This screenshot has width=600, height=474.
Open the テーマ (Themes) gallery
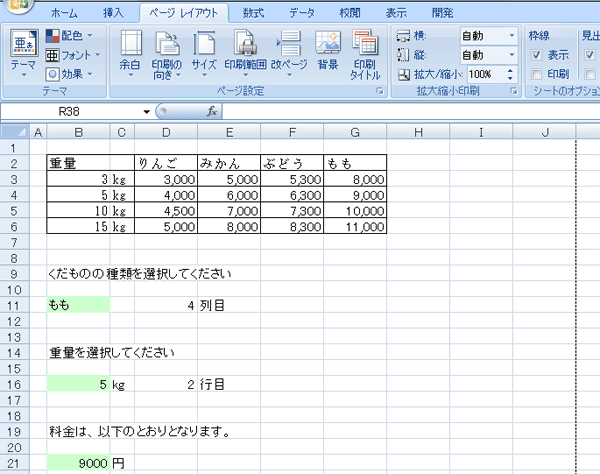click(x=22, y=51)
